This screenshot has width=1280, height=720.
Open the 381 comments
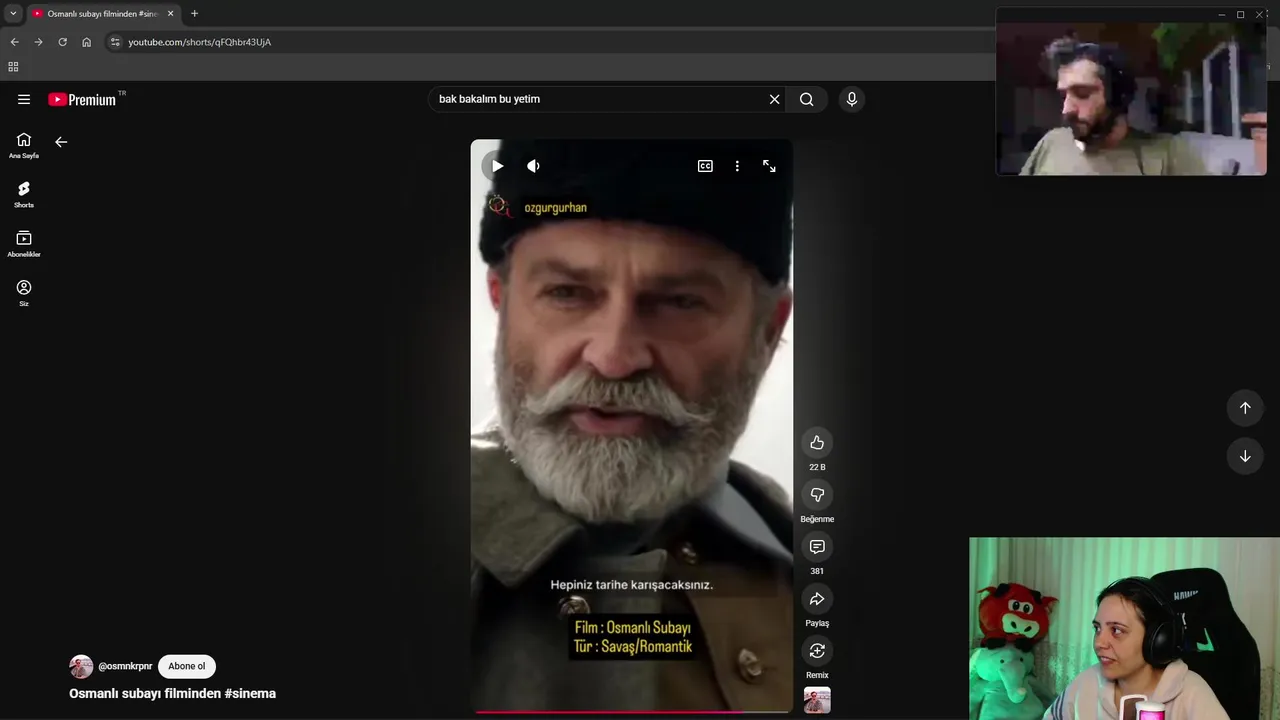click(817, 547)
